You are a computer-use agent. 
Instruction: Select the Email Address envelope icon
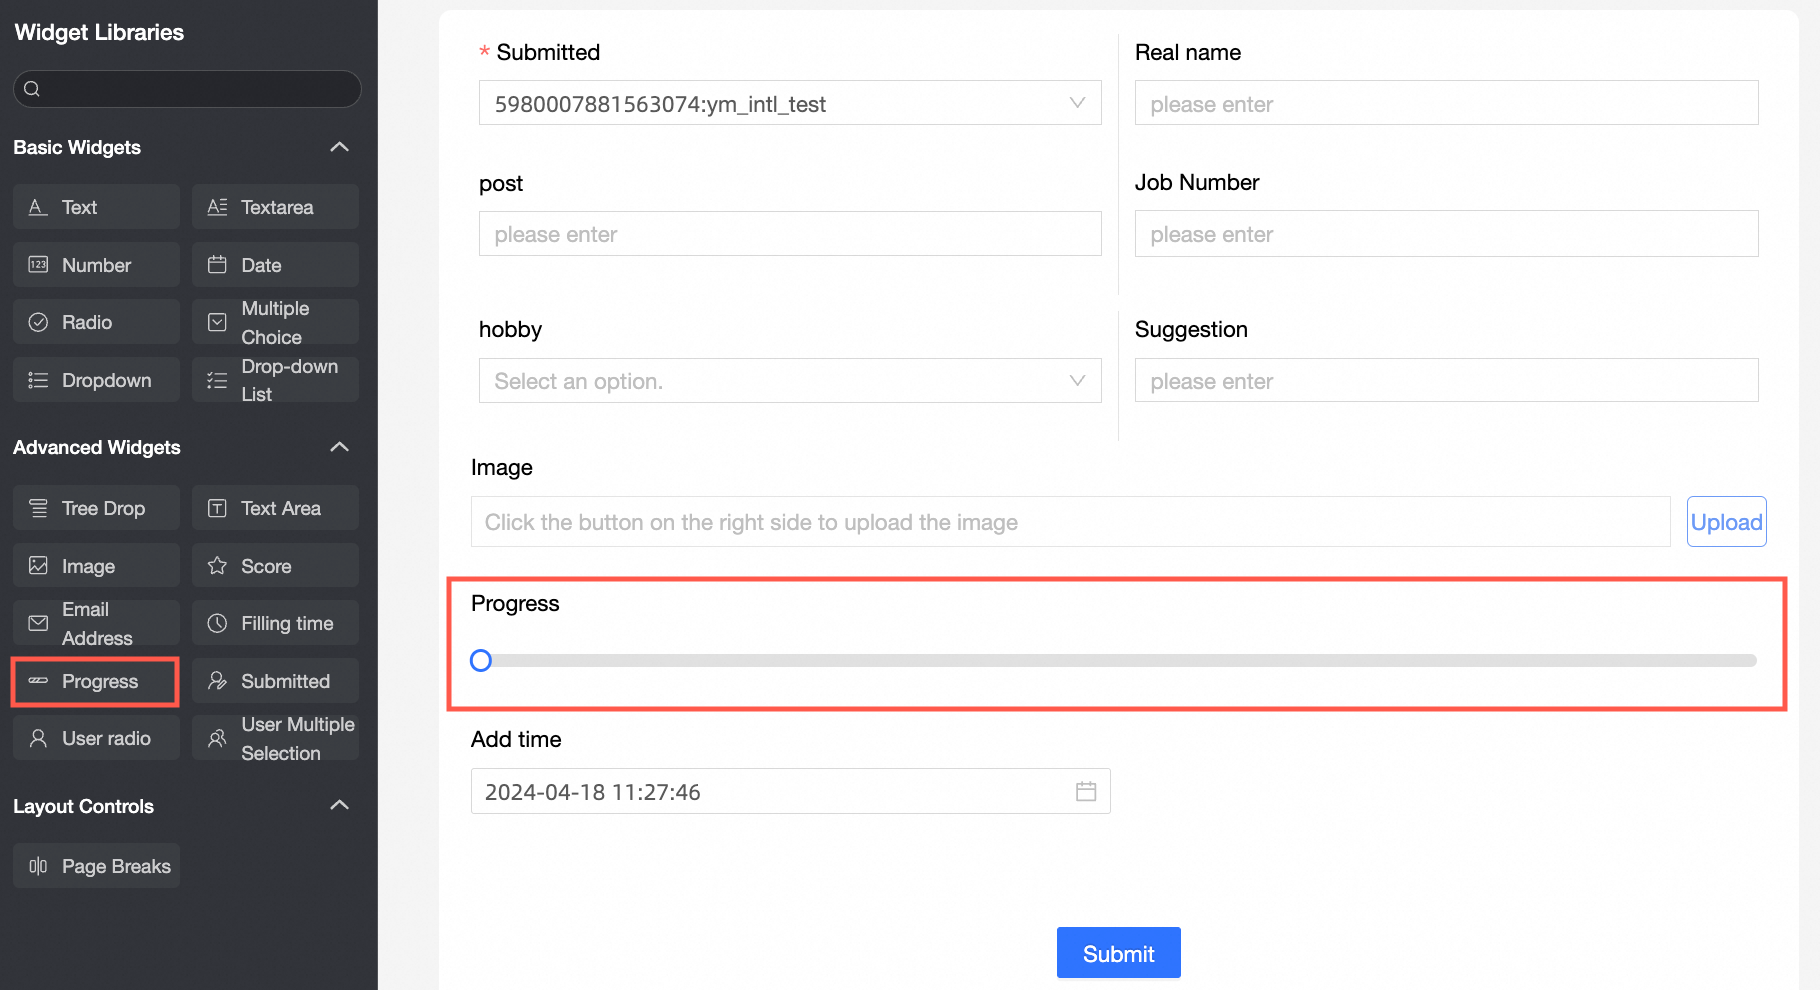tap(38, 624)
